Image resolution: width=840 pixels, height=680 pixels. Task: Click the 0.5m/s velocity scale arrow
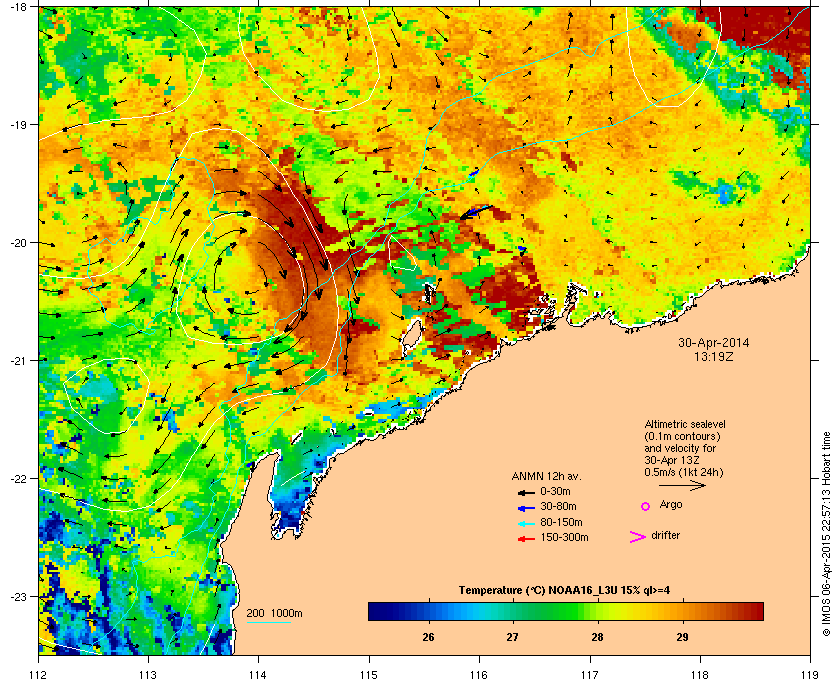(x=682, y=486)
